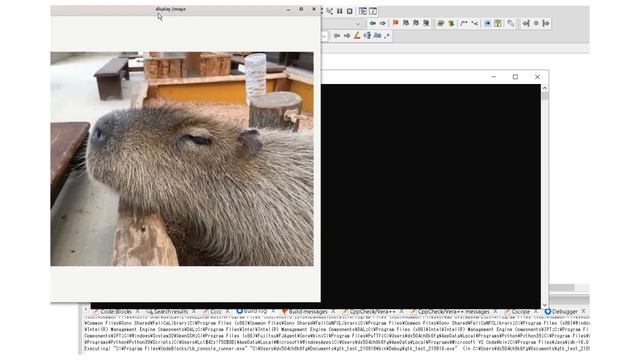
Task: Switch to the CppCheck/Vera++ tab
Action: (x=372, y=312)
